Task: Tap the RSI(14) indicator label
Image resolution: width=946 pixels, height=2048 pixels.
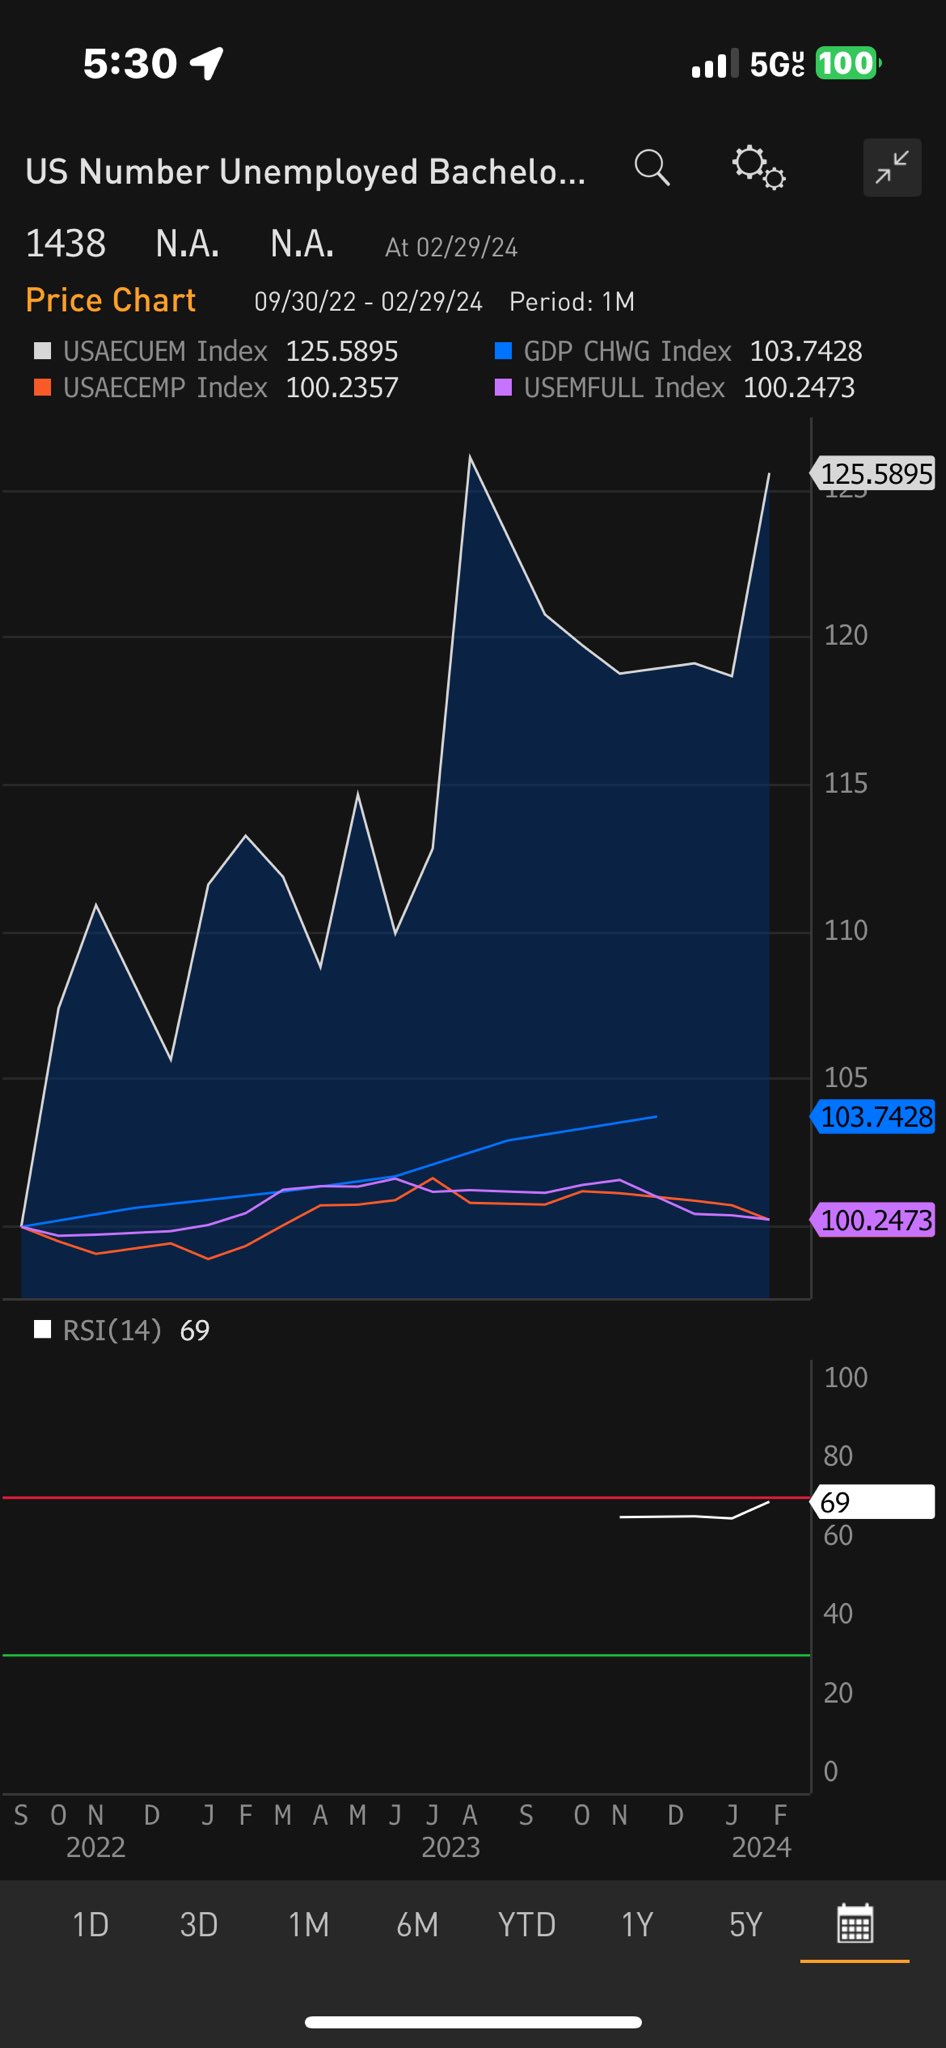Action: coord(111,1330)
